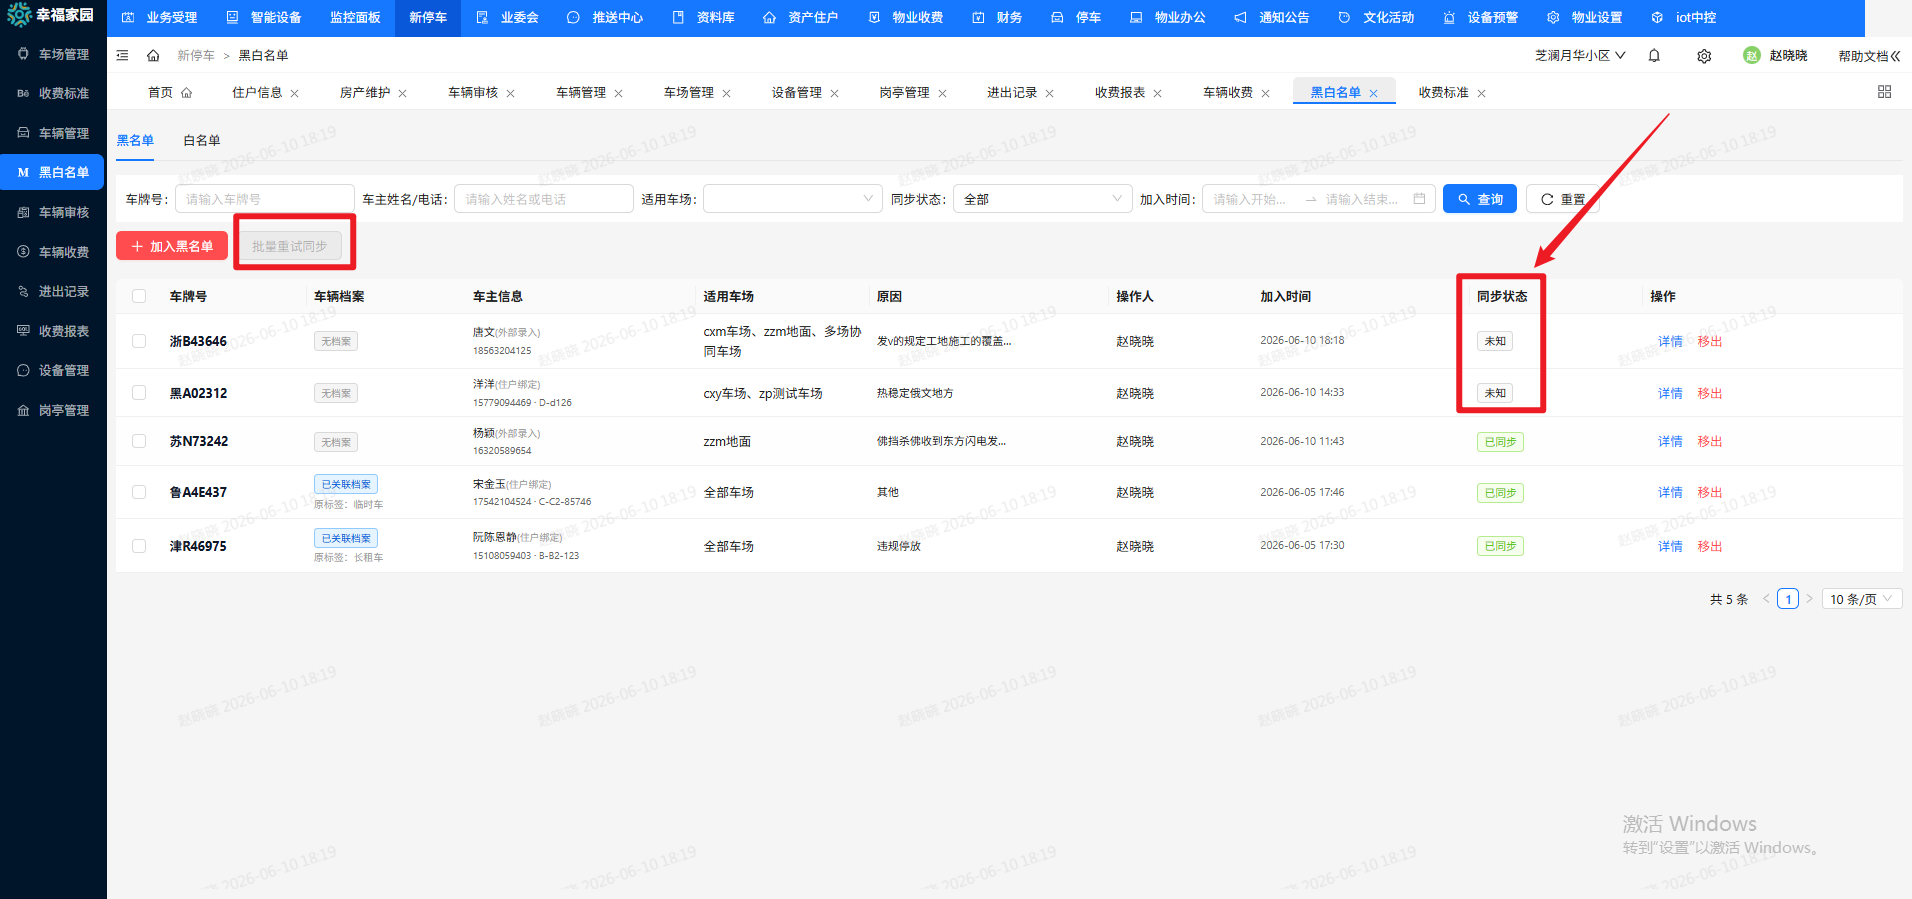Check the row for 津R46975
The height and width of the screenshot is (899, 1912).
tap(139, 546)
